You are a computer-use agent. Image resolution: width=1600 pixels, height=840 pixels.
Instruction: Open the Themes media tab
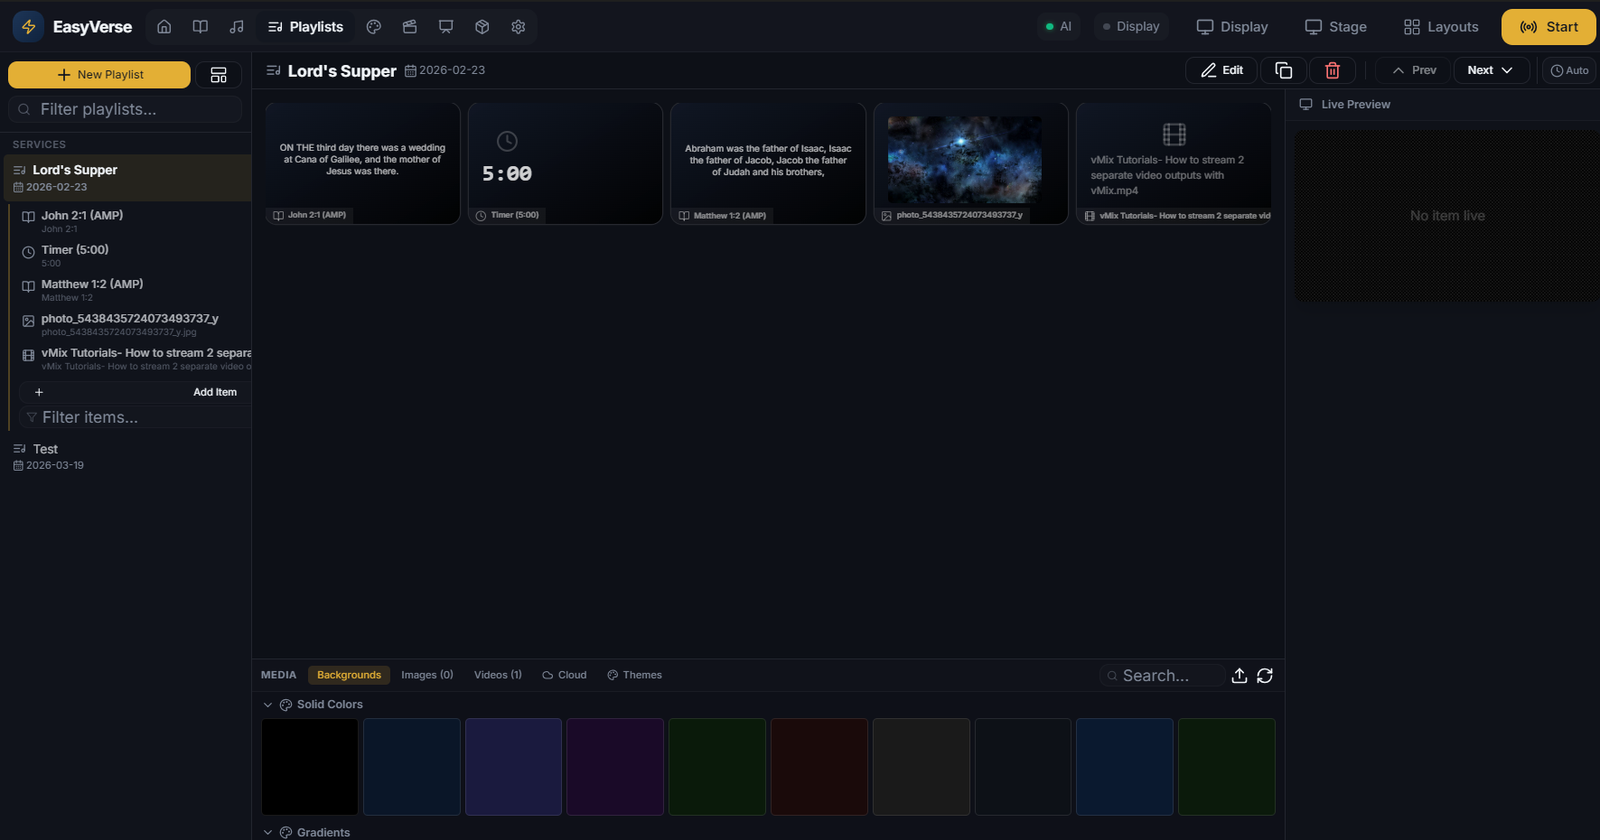(634, 675)
